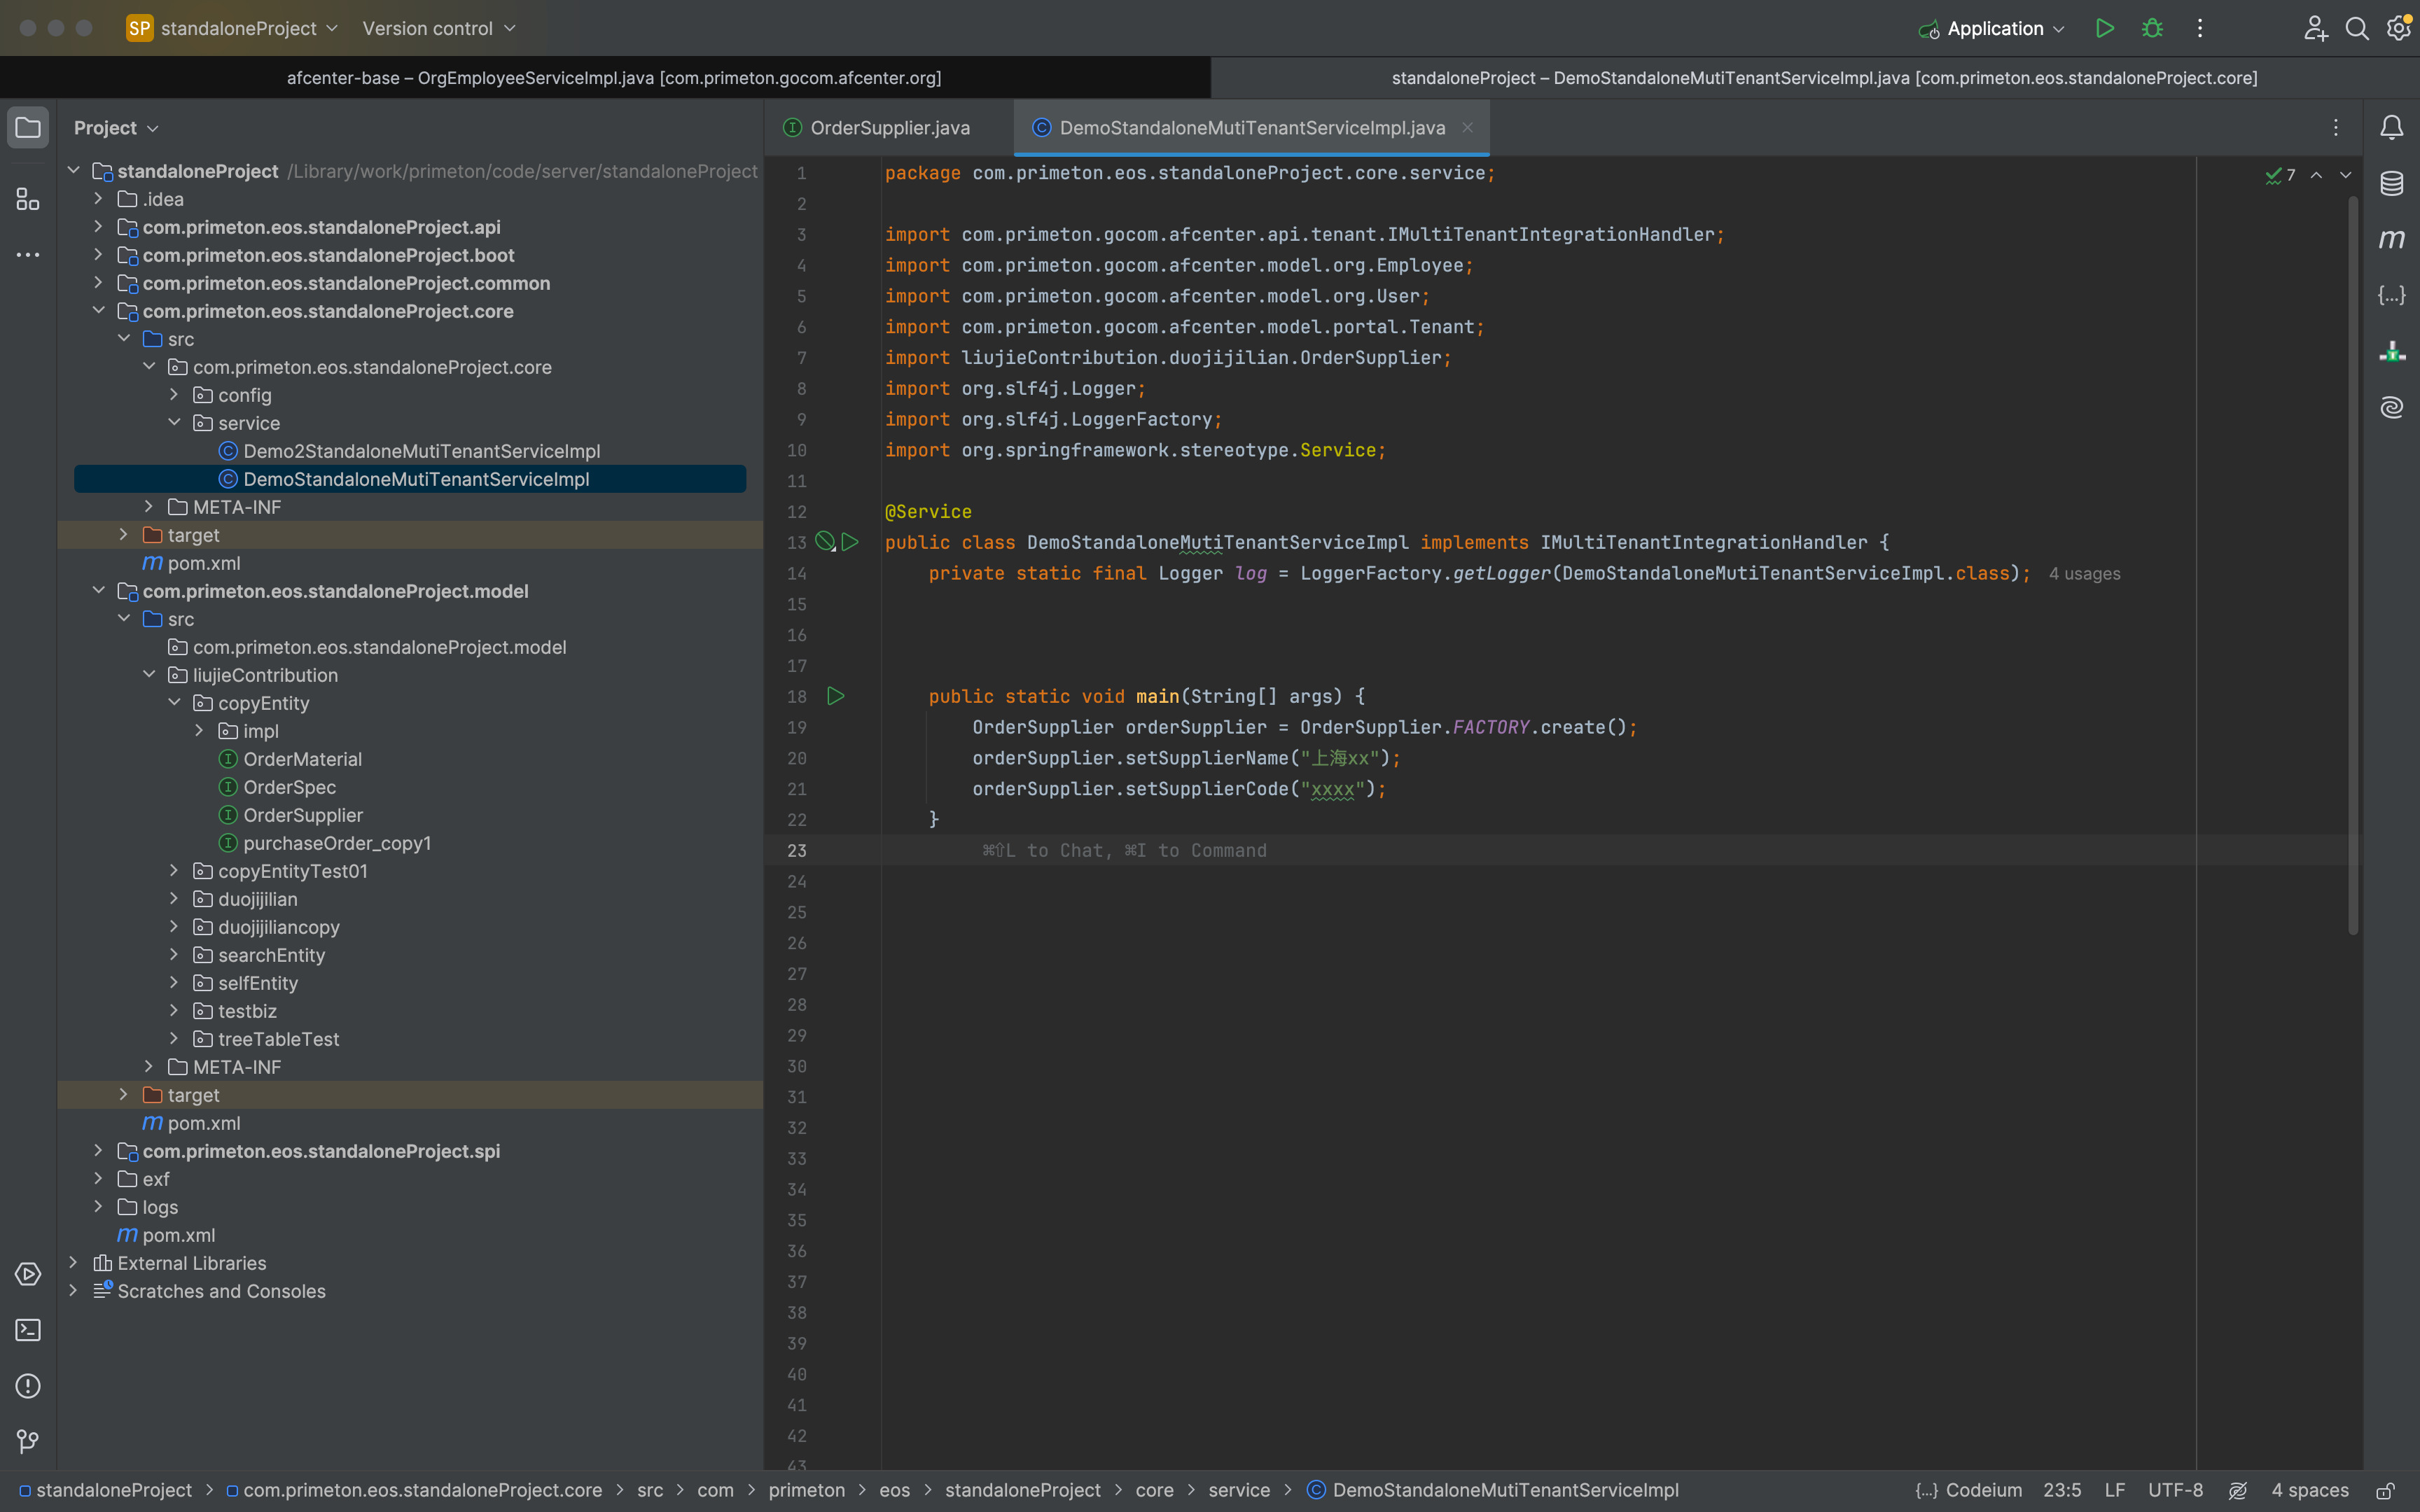
Task: Close DemoStandaloneMutiTenantServiceImpl.java tab
Action: [x=1467, y=128]
